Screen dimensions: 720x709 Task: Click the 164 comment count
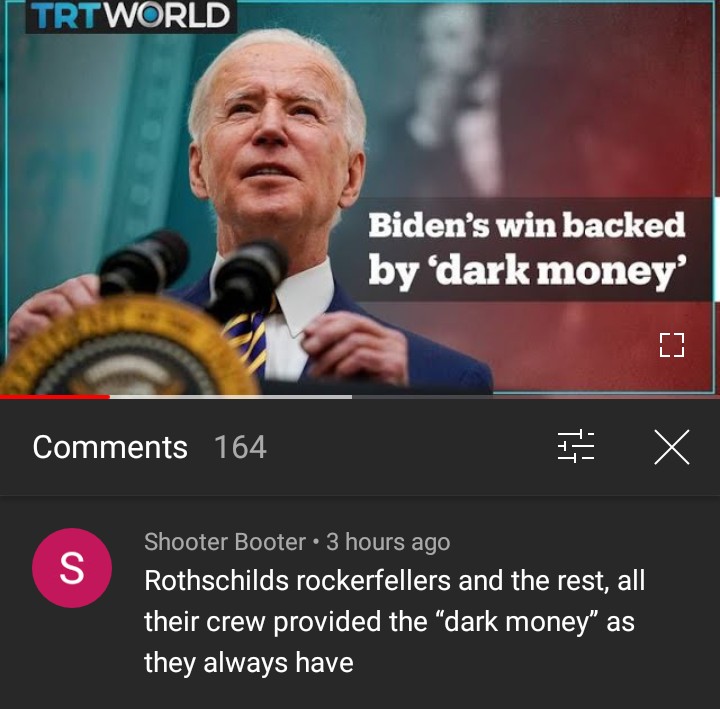coord(240,447)
